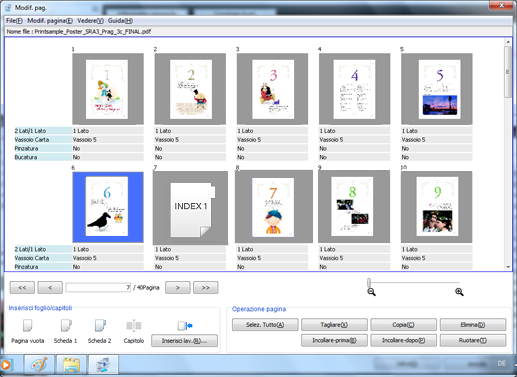Select page 3 thumbnail

point(272,89)
